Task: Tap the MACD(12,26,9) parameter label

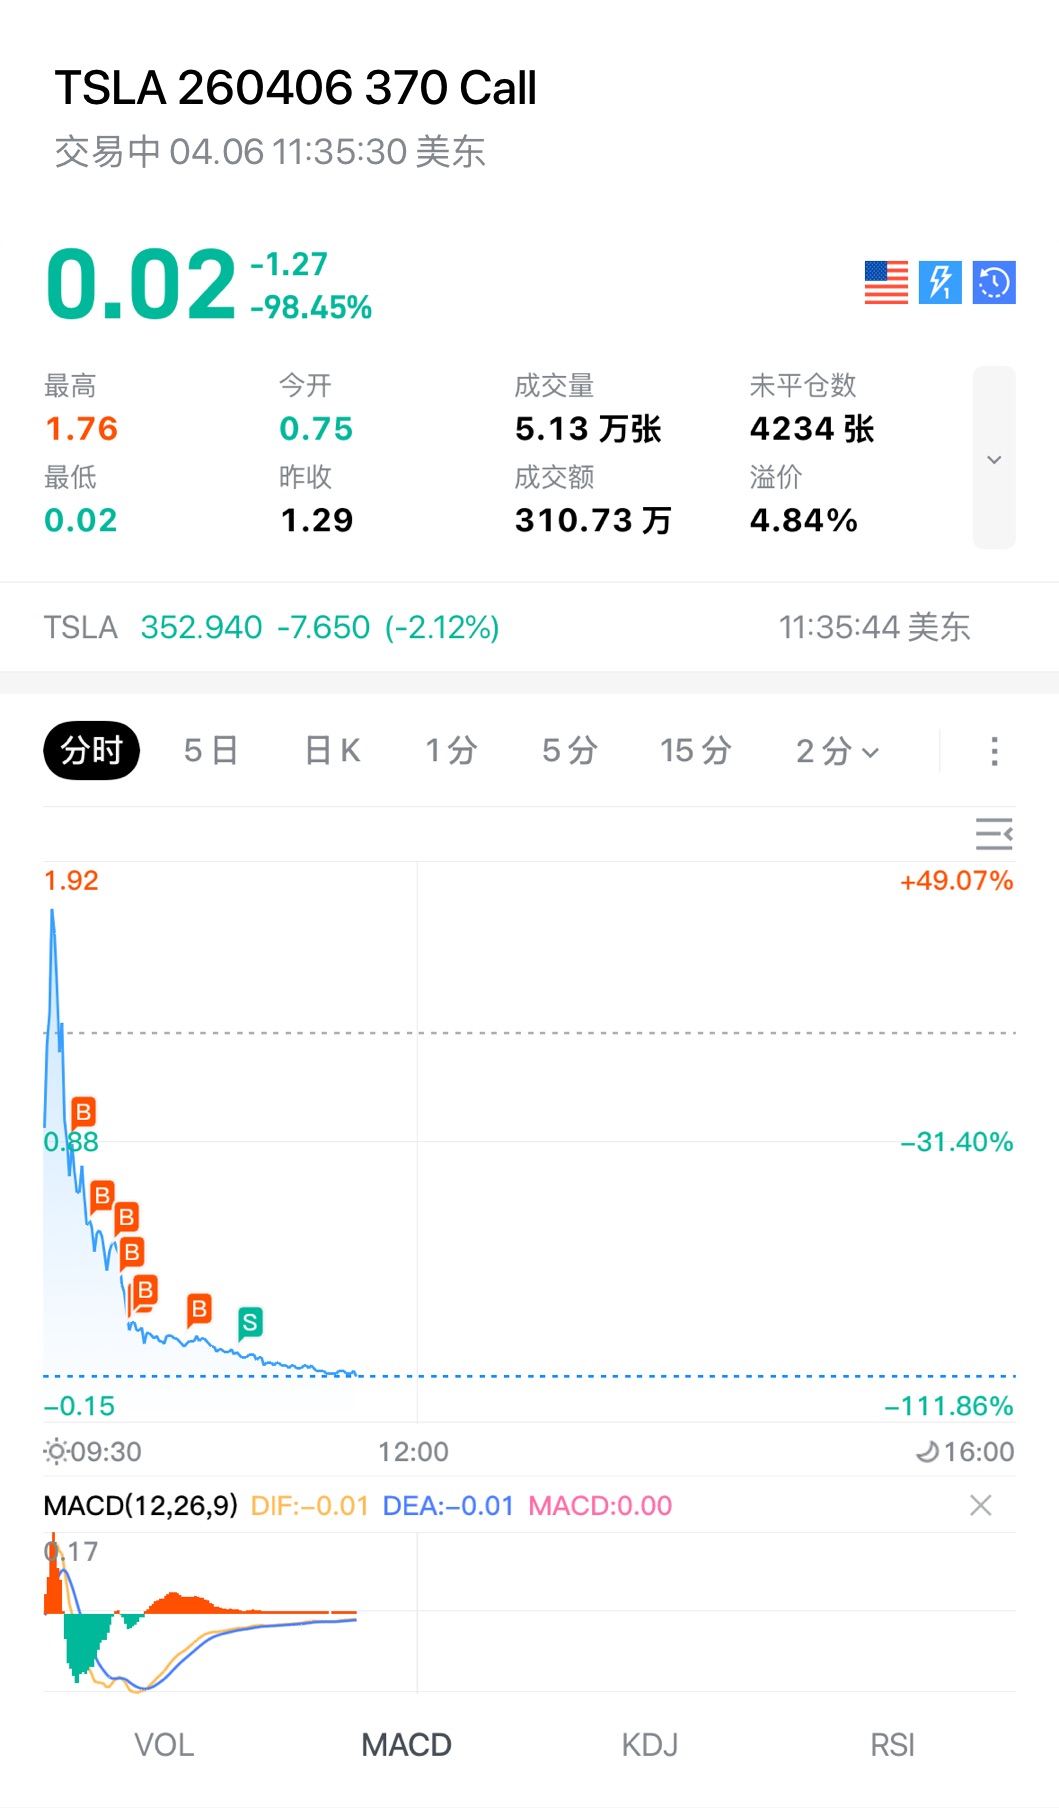Action: pyautogui.click(x=141, y=1505)
